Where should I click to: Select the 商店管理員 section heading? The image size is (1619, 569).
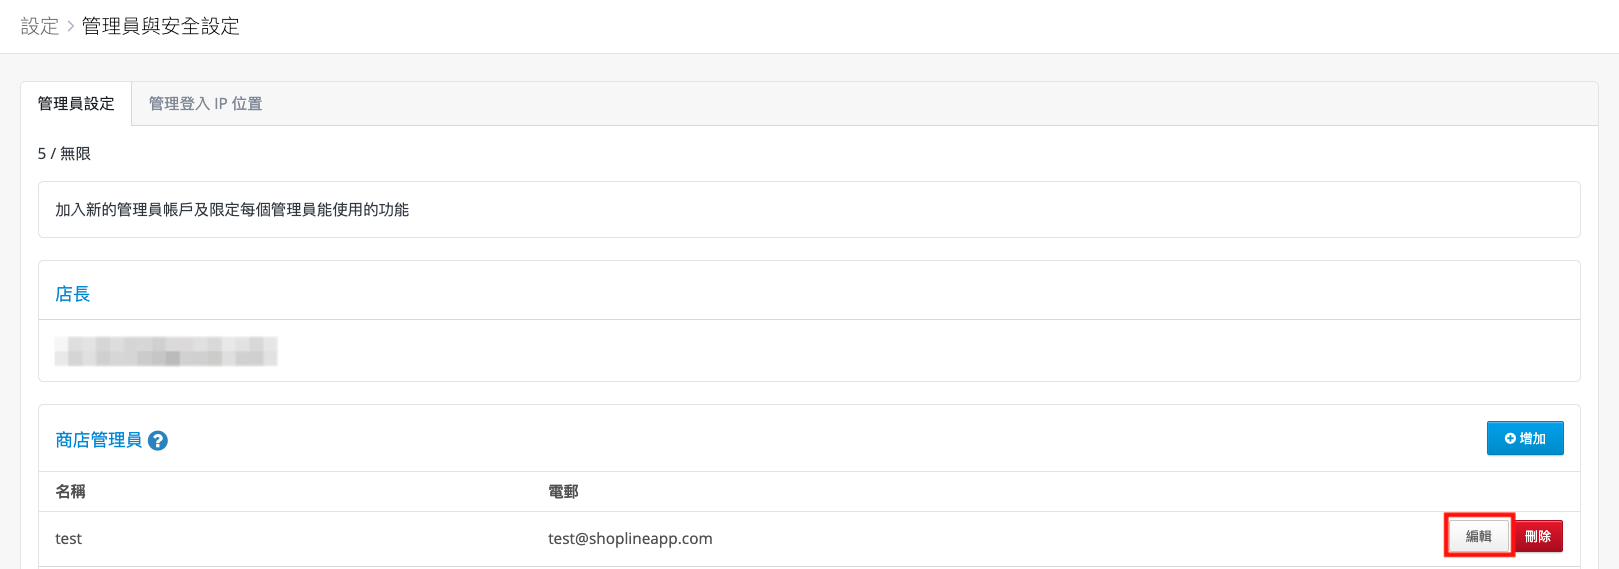point(98,440)
